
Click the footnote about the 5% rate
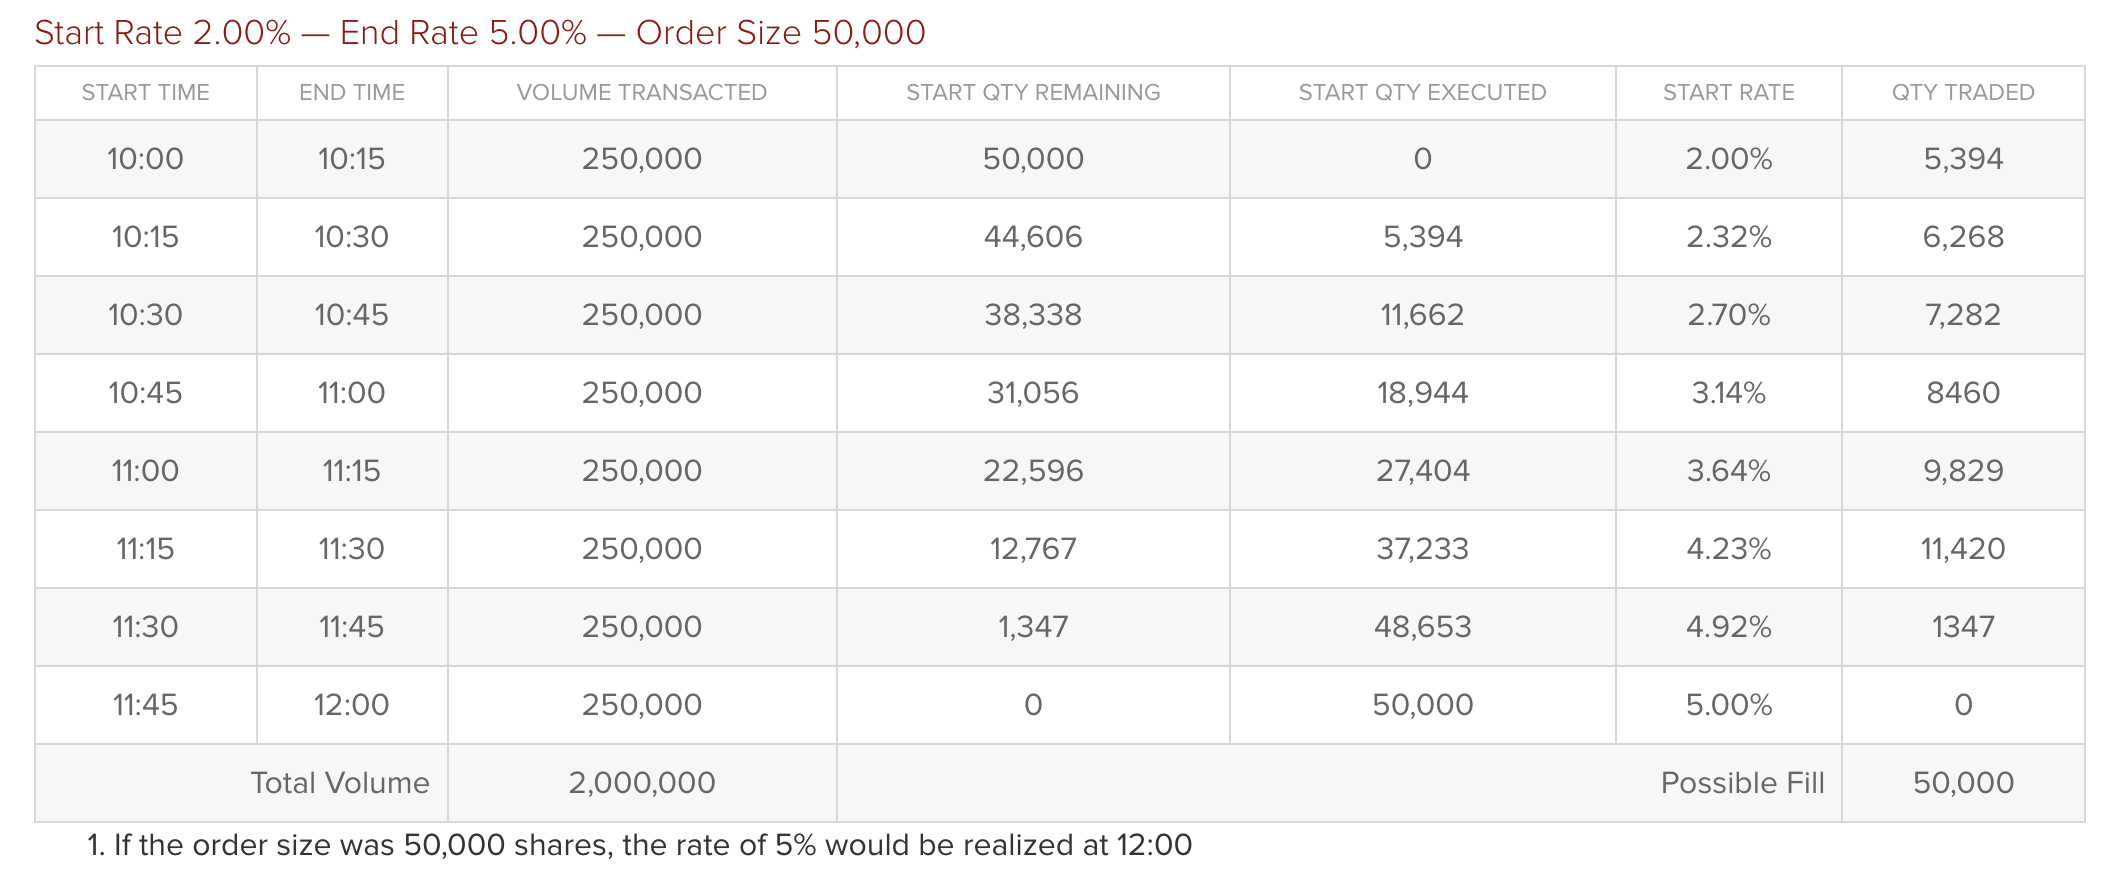(x=640, y=846)
